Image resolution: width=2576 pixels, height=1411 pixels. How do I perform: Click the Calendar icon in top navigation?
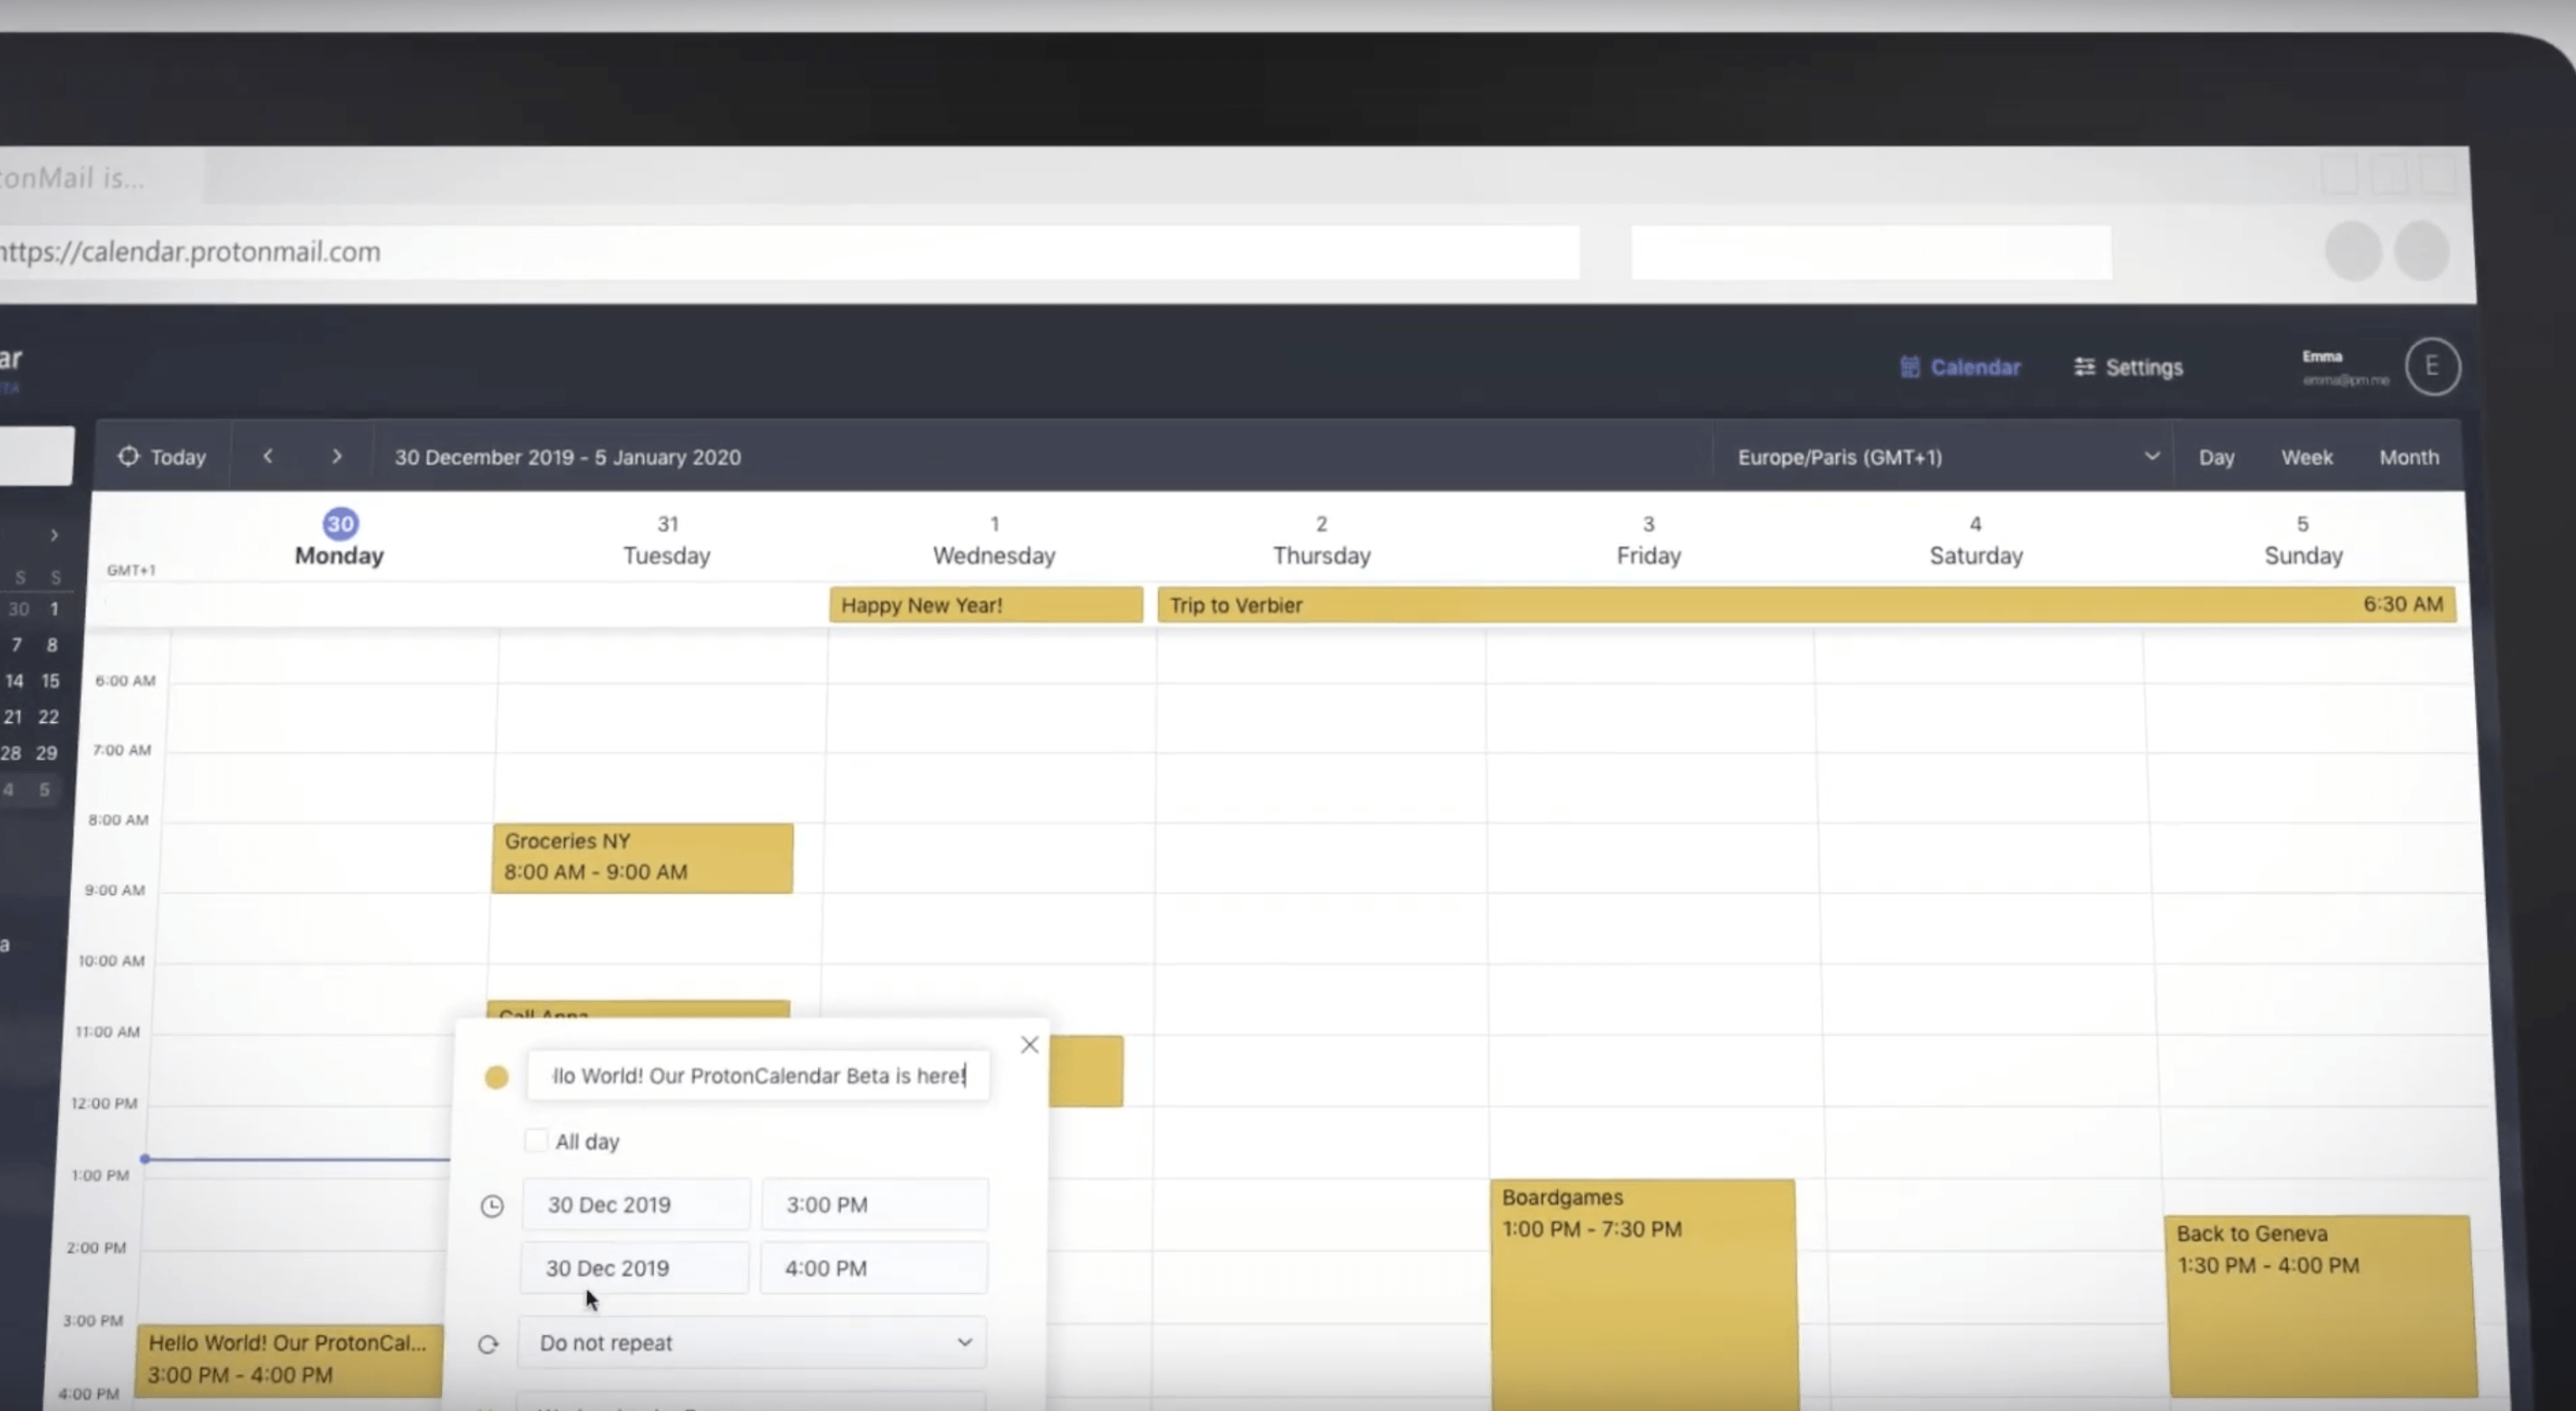[1910, 367]
